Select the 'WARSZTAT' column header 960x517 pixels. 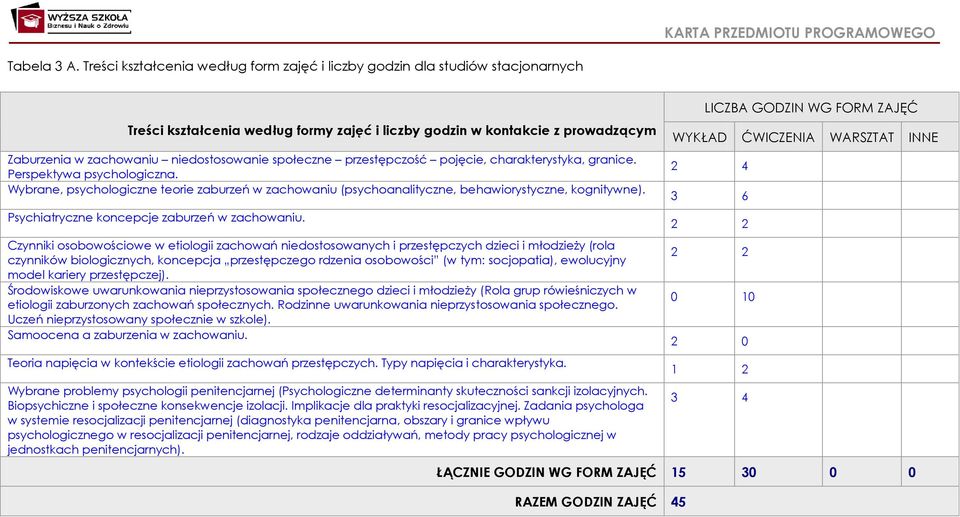point(861,137)
